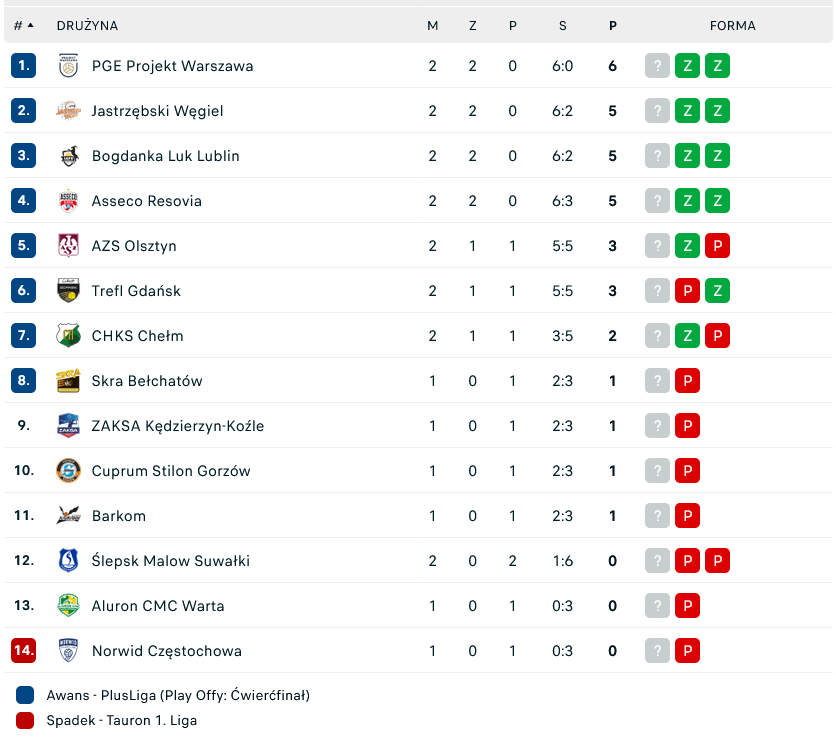Open Cuprum Stilon Gorzów team page

pos(171,471)
